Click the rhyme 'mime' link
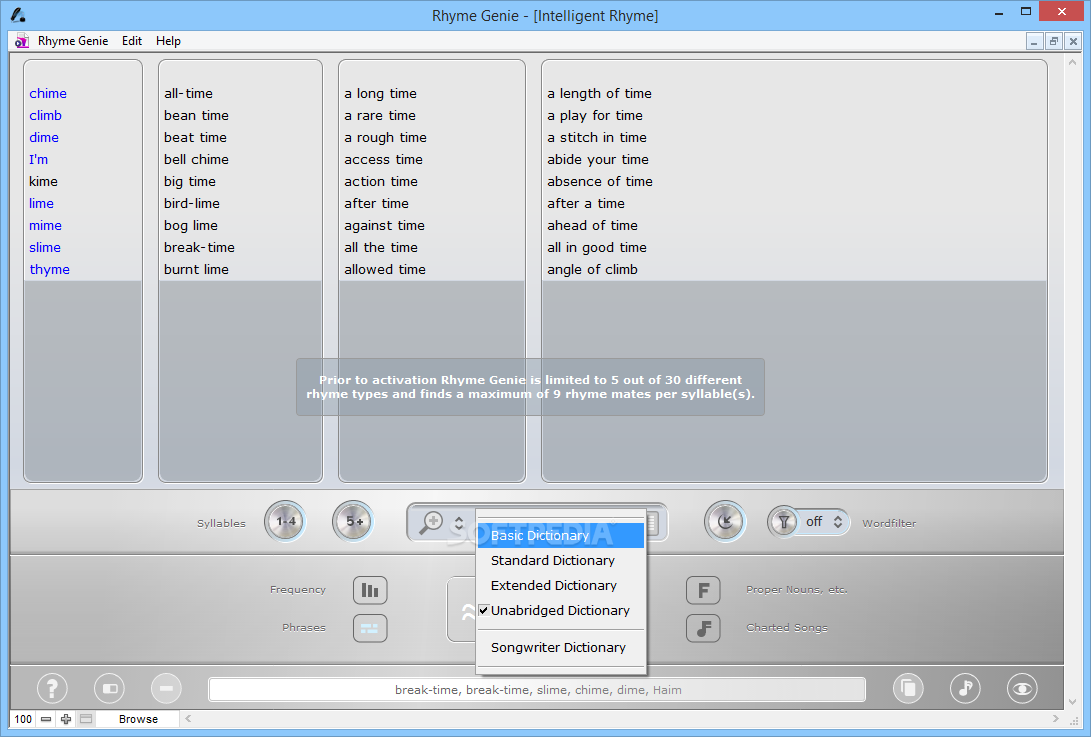Screen dimensions: 1091x737 pos(45,225)
